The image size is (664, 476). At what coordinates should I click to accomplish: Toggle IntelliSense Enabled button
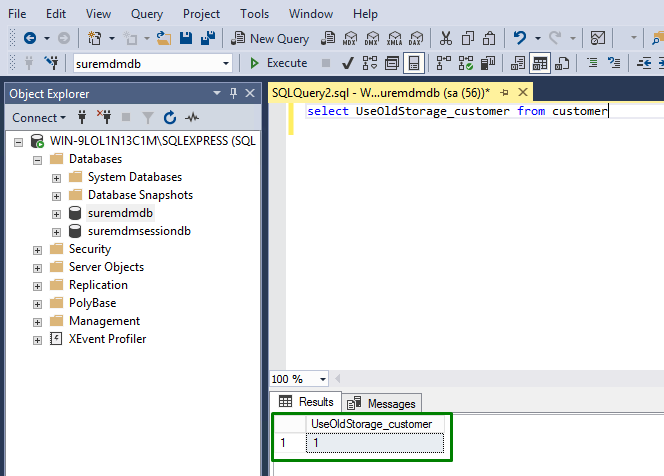(x=414, y=64)
